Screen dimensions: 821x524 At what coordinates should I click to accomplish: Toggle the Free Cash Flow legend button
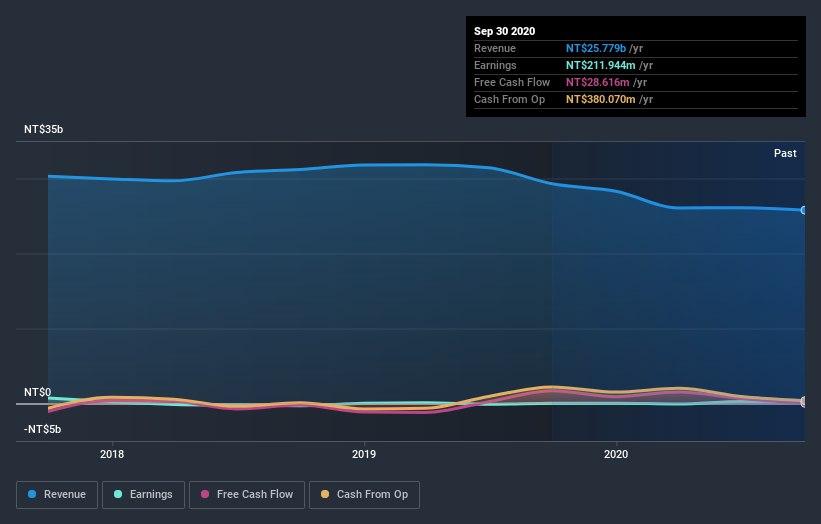click(247, 495)
